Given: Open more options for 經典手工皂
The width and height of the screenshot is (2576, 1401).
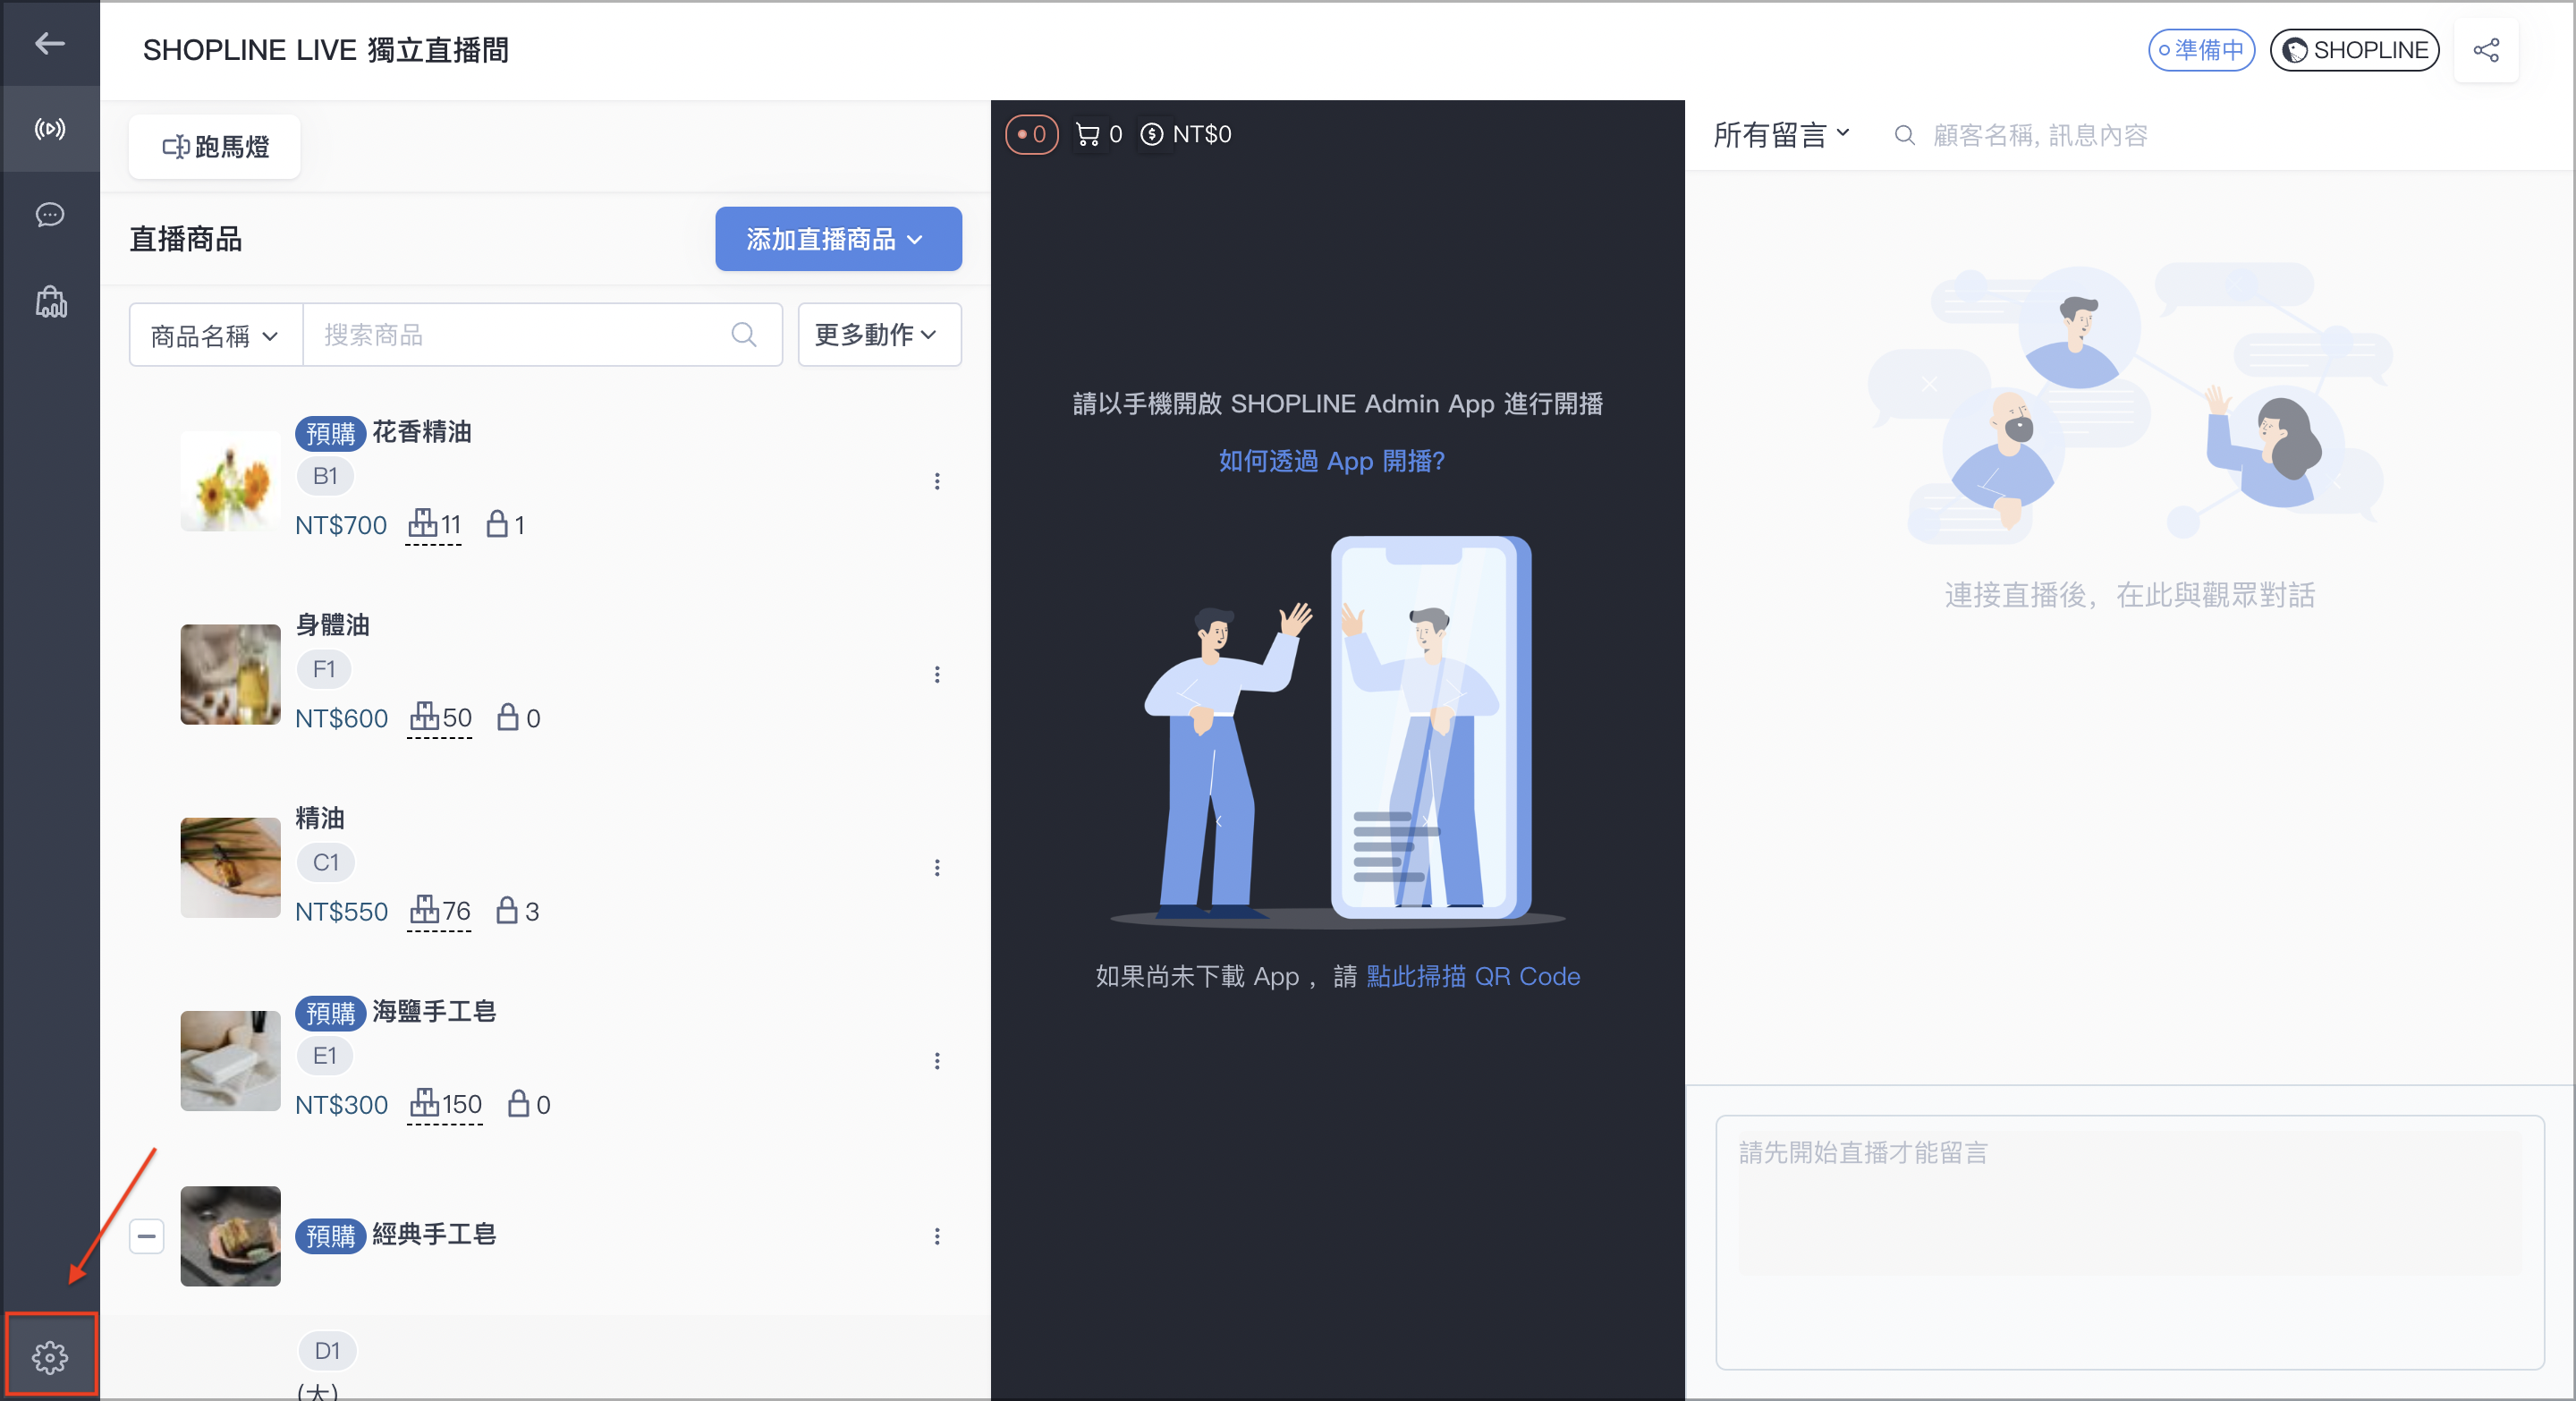Looking at the screenshot, I should 937,1236.
